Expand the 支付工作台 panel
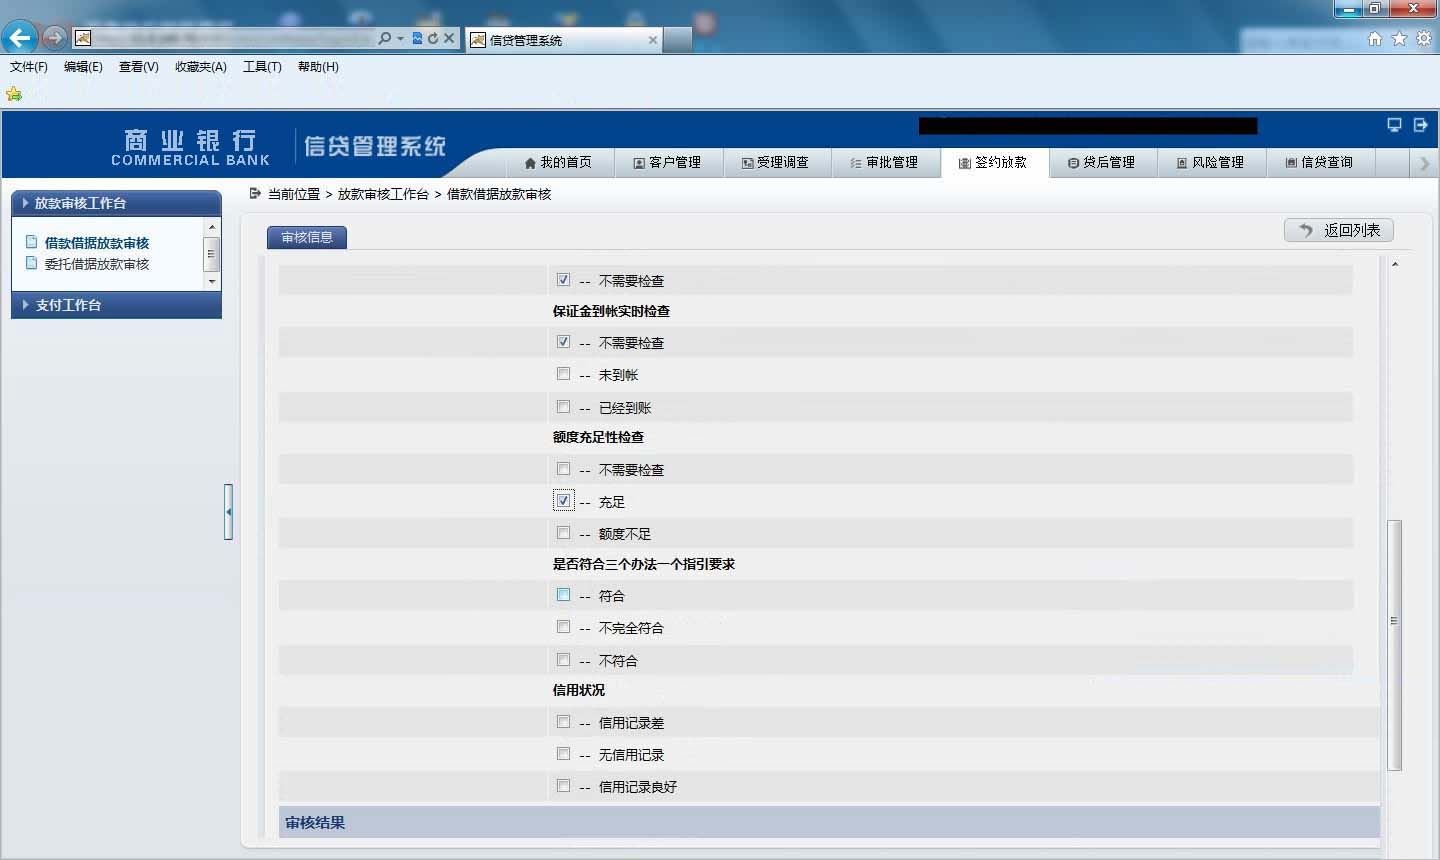 coord(116,305)
